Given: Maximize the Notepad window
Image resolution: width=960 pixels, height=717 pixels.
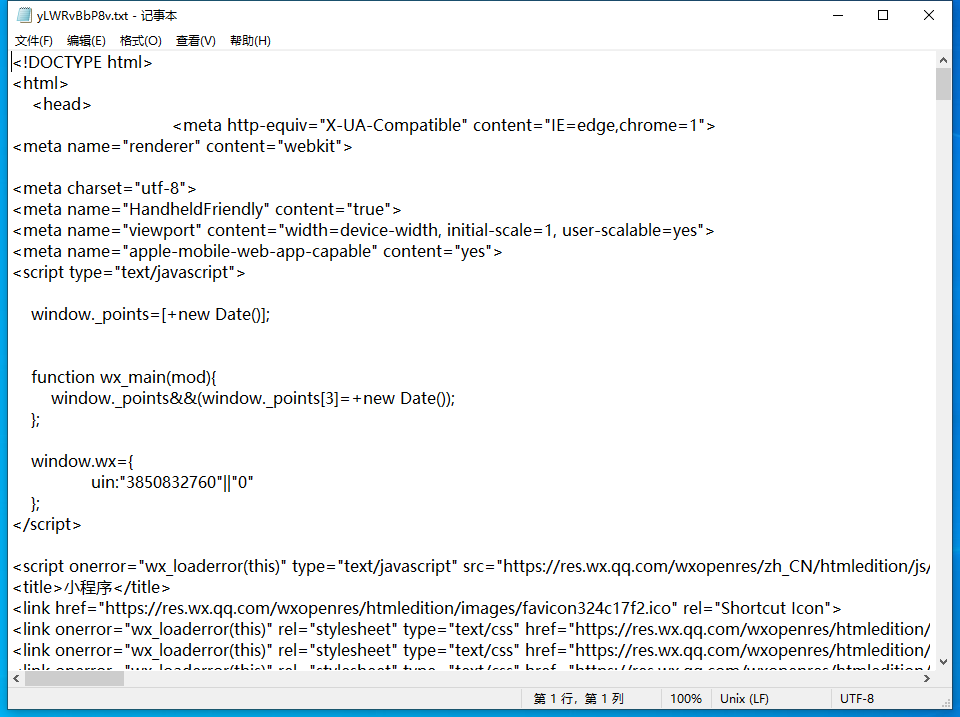Looking at the screenshot, I should click(883, 15).
